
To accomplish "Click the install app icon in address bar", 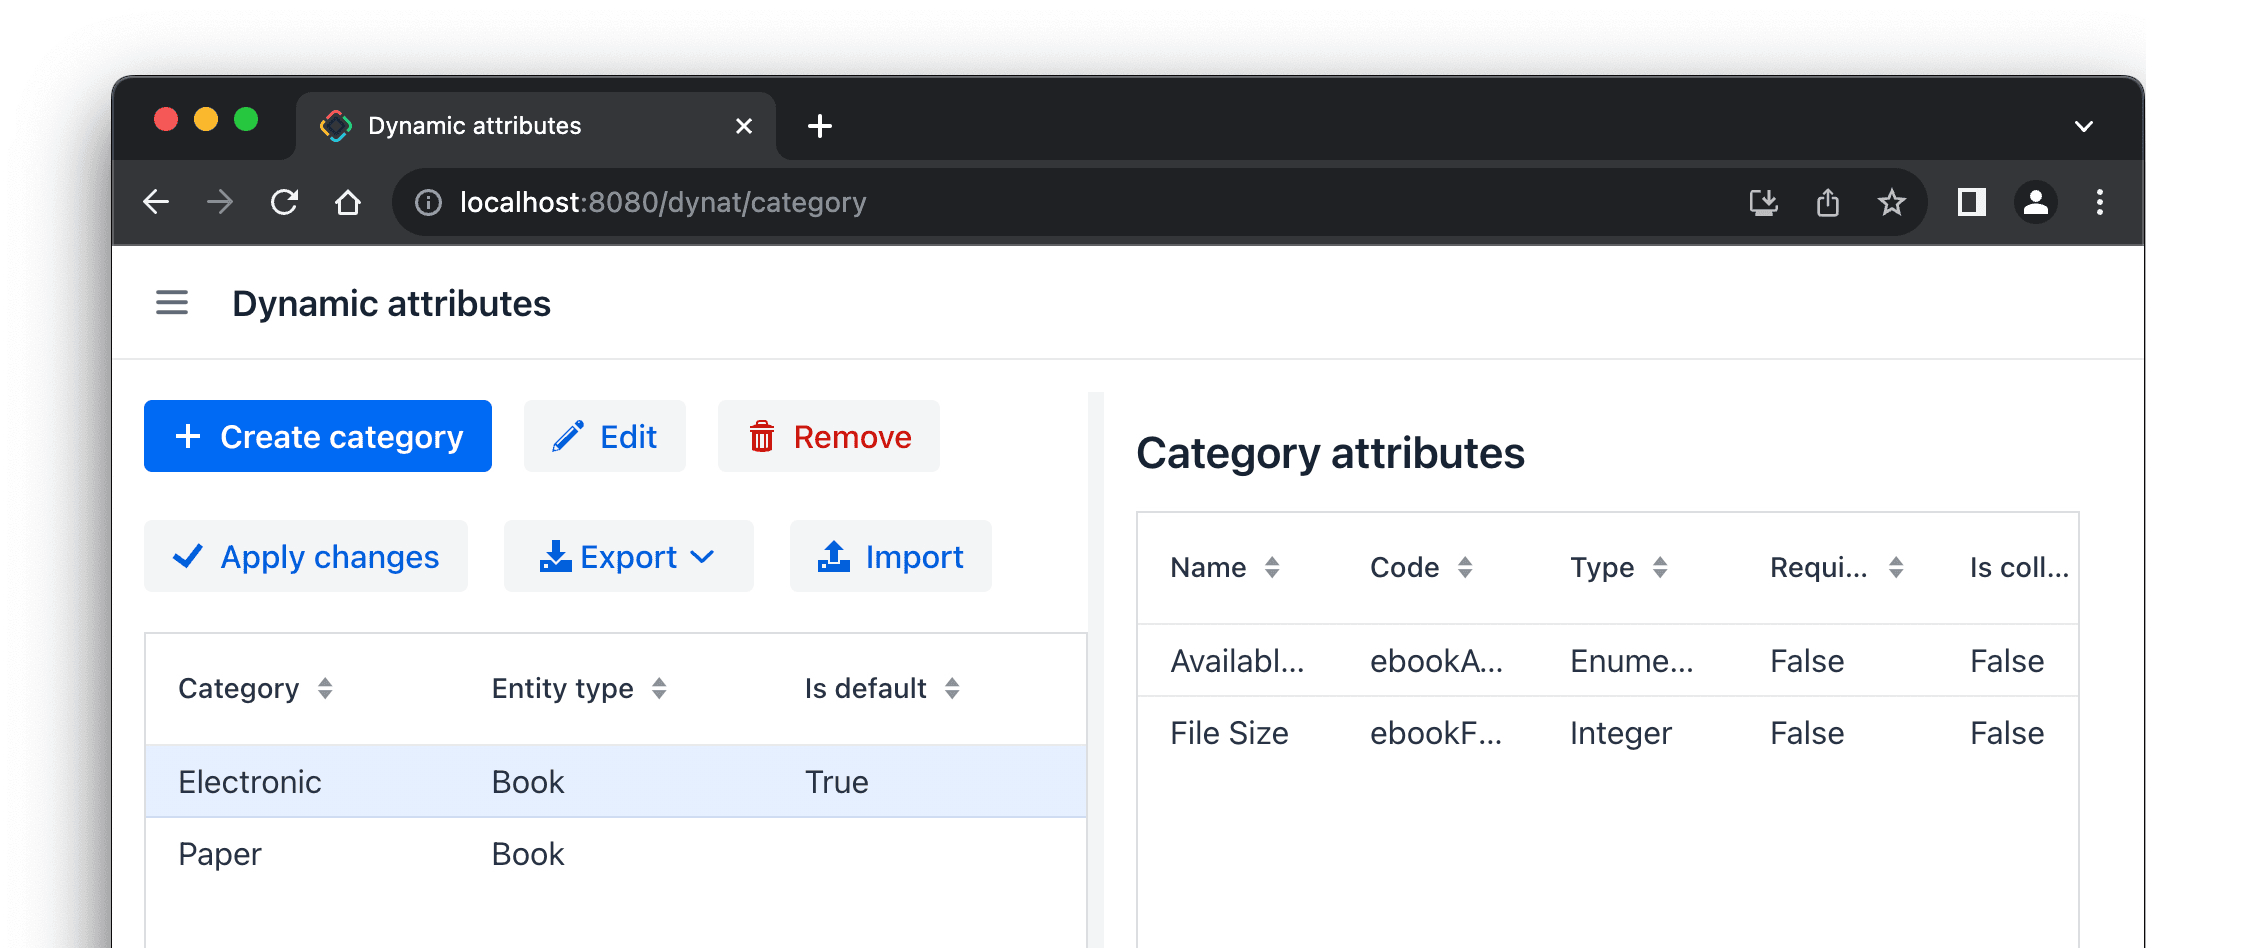I will click(x=1763, y=203).
